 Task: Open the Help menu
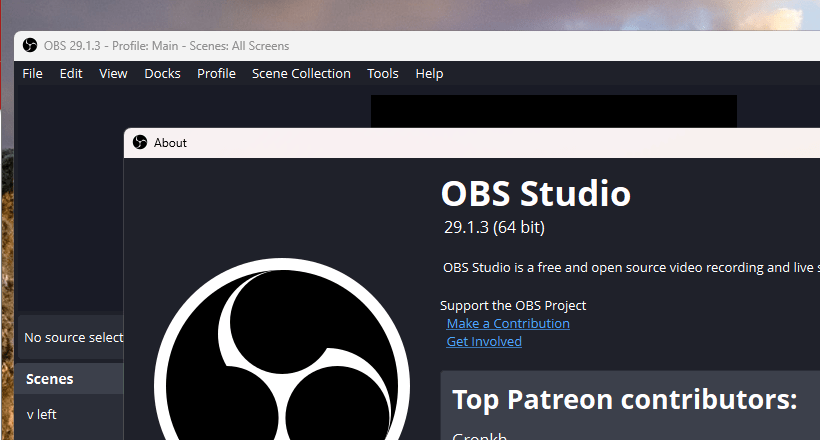[x=429, y=74]
